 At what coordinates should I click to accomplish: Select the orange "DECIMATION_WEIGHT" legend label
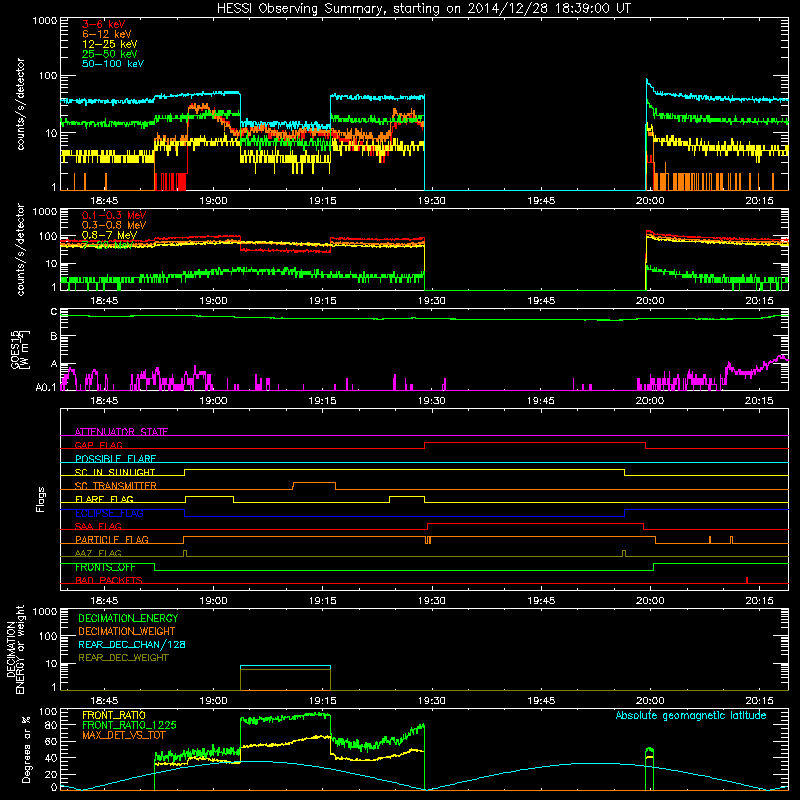coord(127,631)
